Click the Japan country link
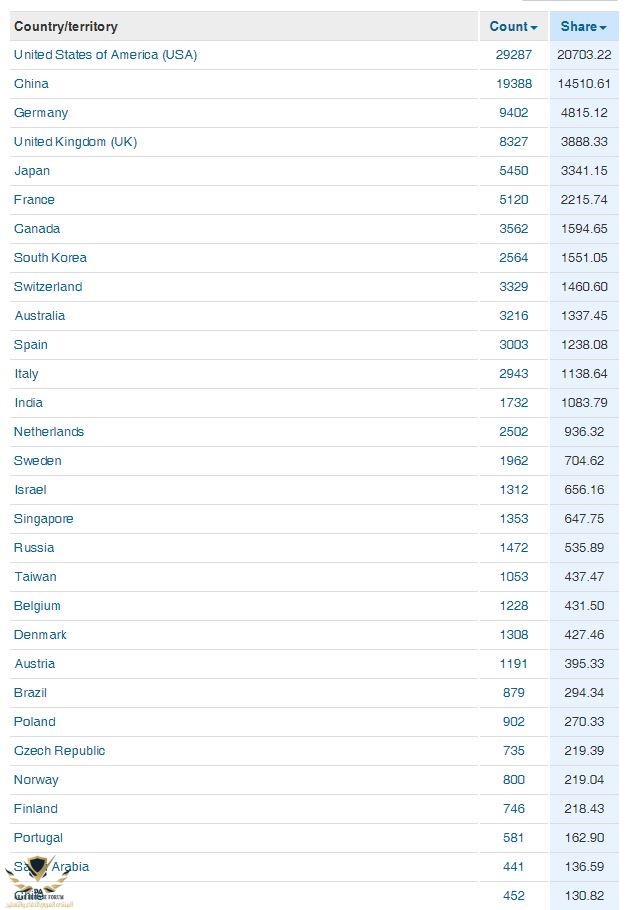Screen dimensions: 628x910 [x=32, y=171]
